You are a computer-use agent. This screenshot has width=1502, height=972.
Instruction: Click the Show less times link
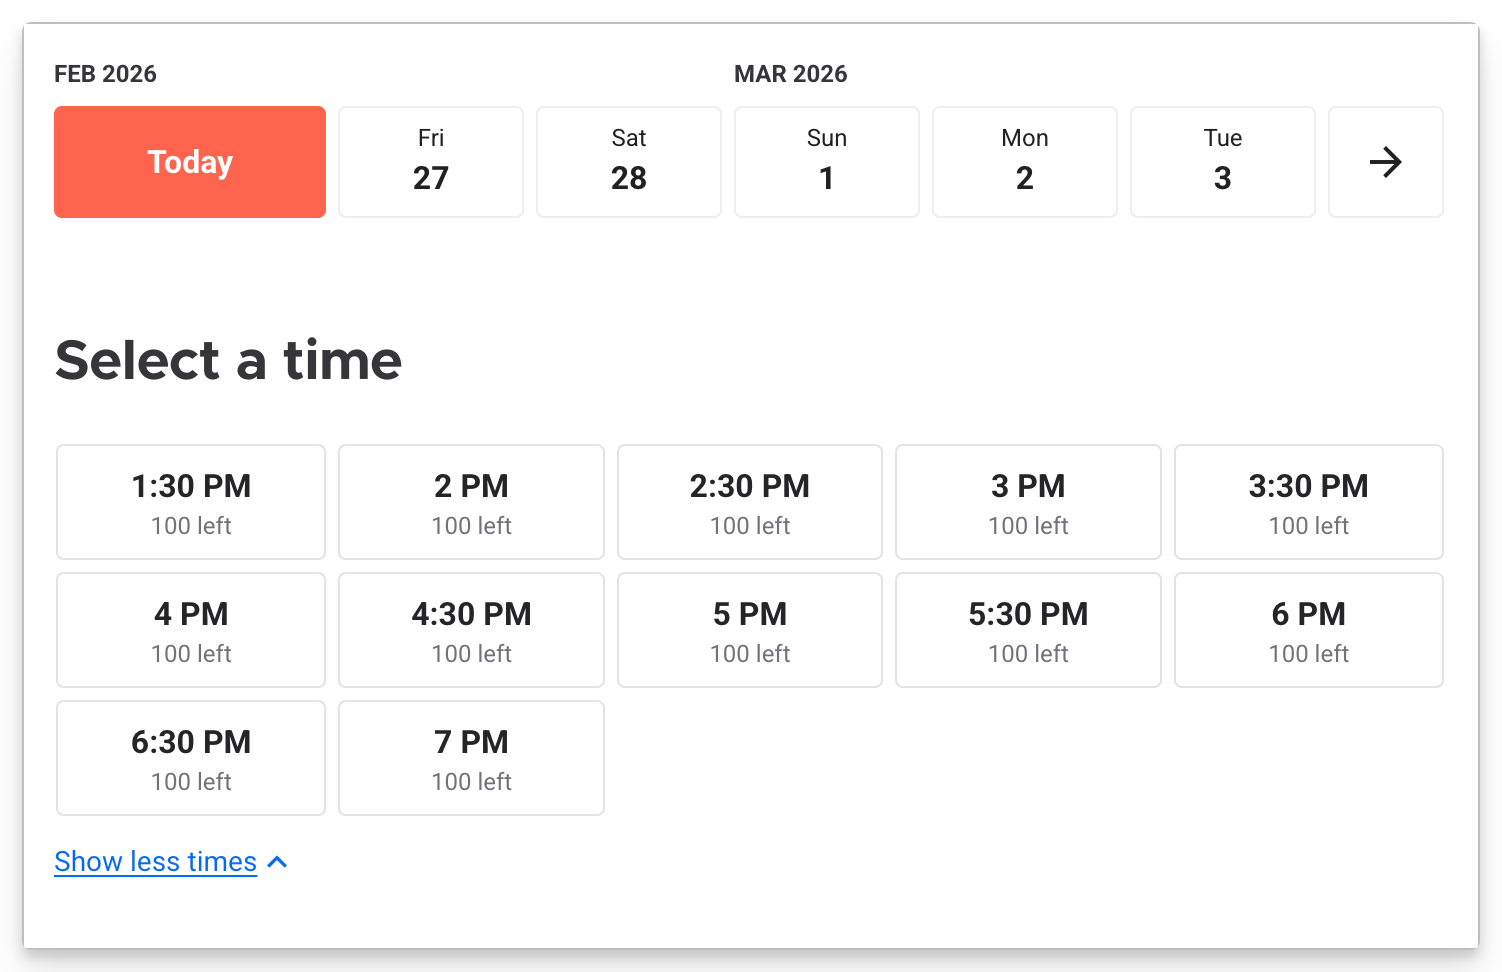coord(156,862)
